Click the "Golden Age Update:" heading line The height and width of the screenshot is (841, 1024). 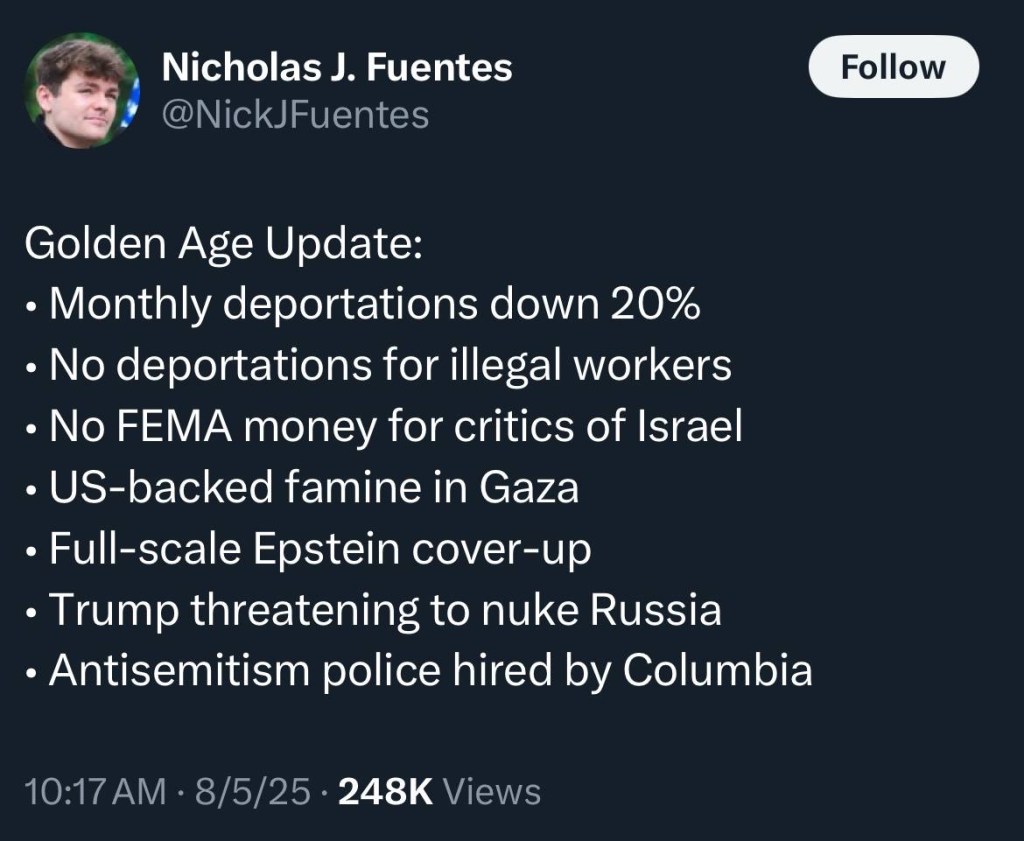(x=223, y=245)
